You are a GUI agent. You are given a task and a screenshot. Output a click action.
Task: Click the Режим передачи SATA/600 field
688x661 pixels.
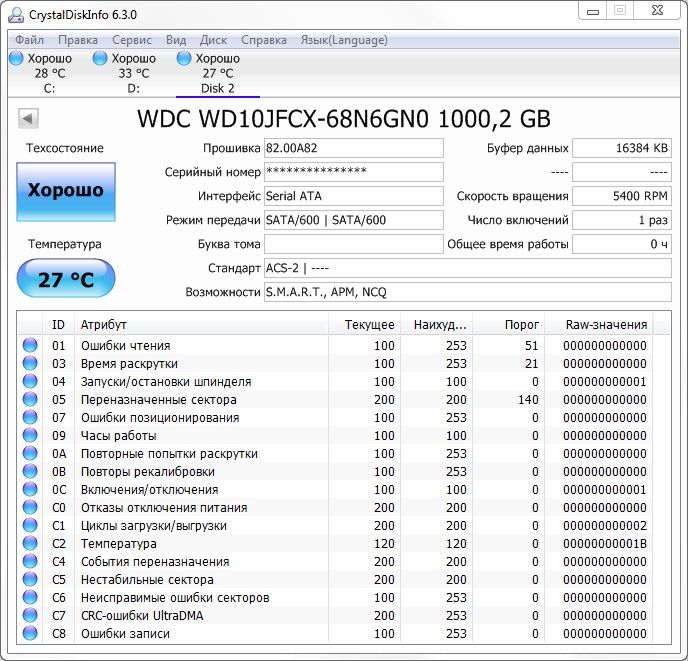click(x=354, y=220)
